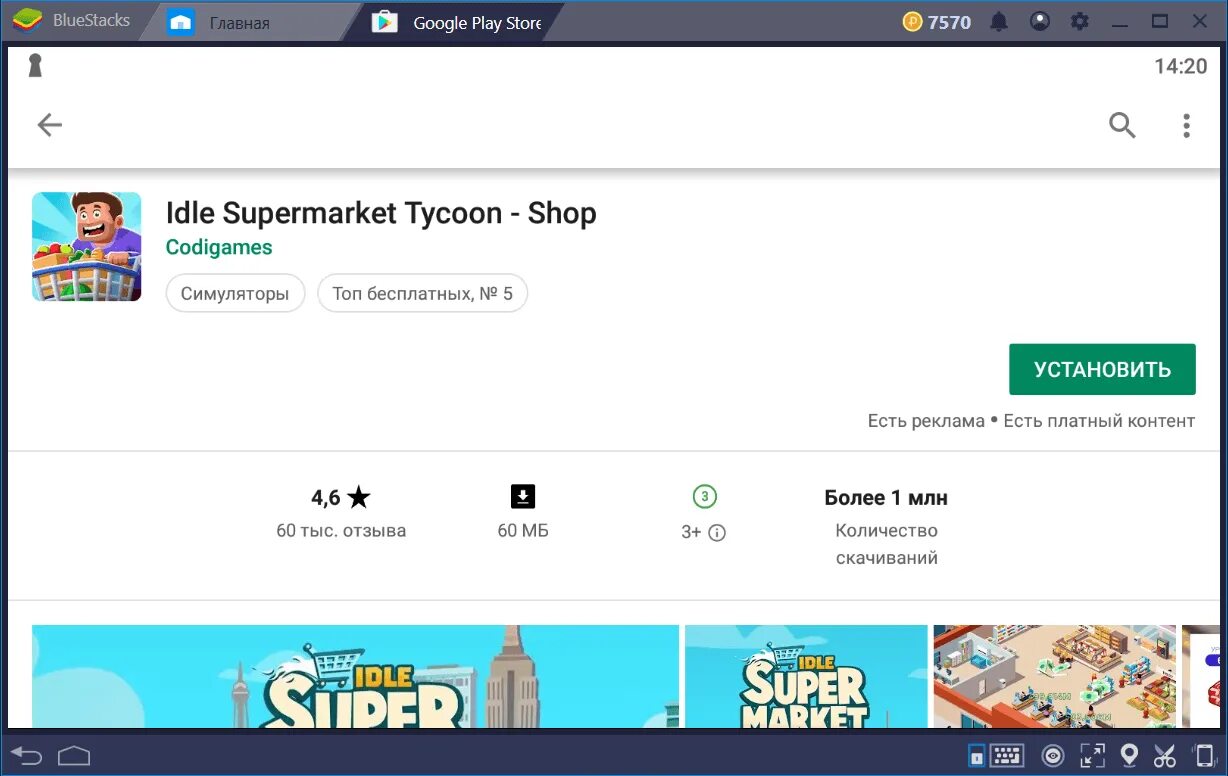Open the Idle Super Market logo screenshot
Image resolution: width=1228 pixels, height=776 pixels.
tap(806, 676)
